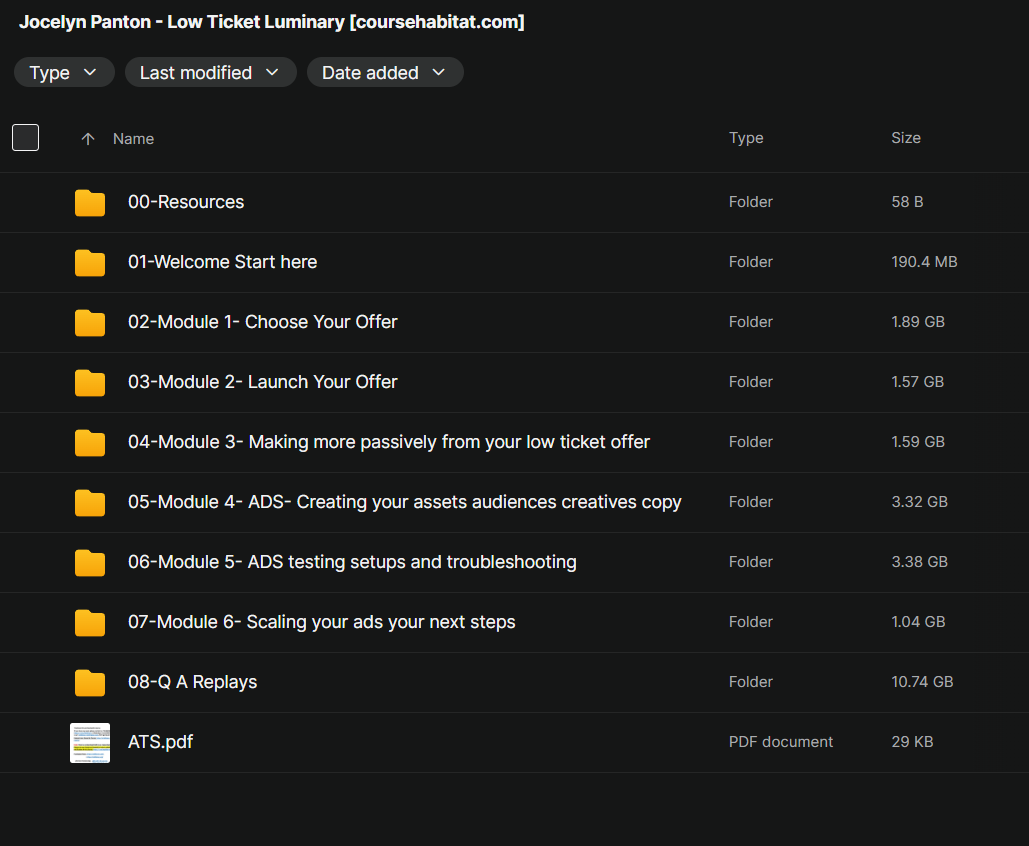Click folder icon for 04-Module 3 passive income
Viewport: 1029px width, 846px height.
pyautogui.click(x=90, y=442)
